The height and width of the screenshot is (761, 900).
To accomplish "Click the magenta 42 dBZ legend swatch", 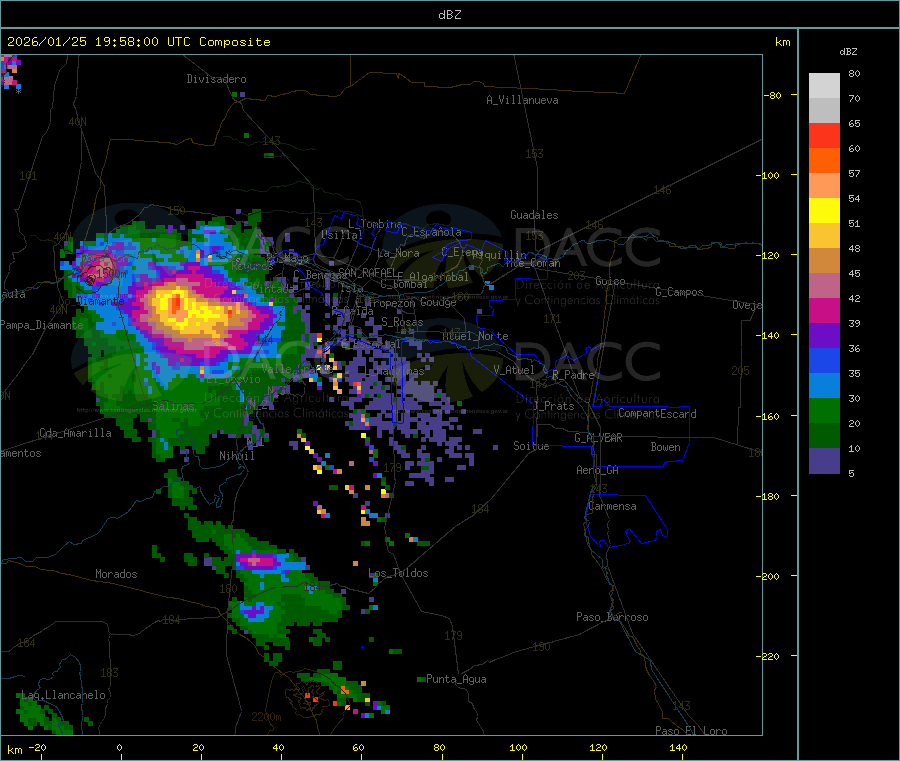I will 824,310.
